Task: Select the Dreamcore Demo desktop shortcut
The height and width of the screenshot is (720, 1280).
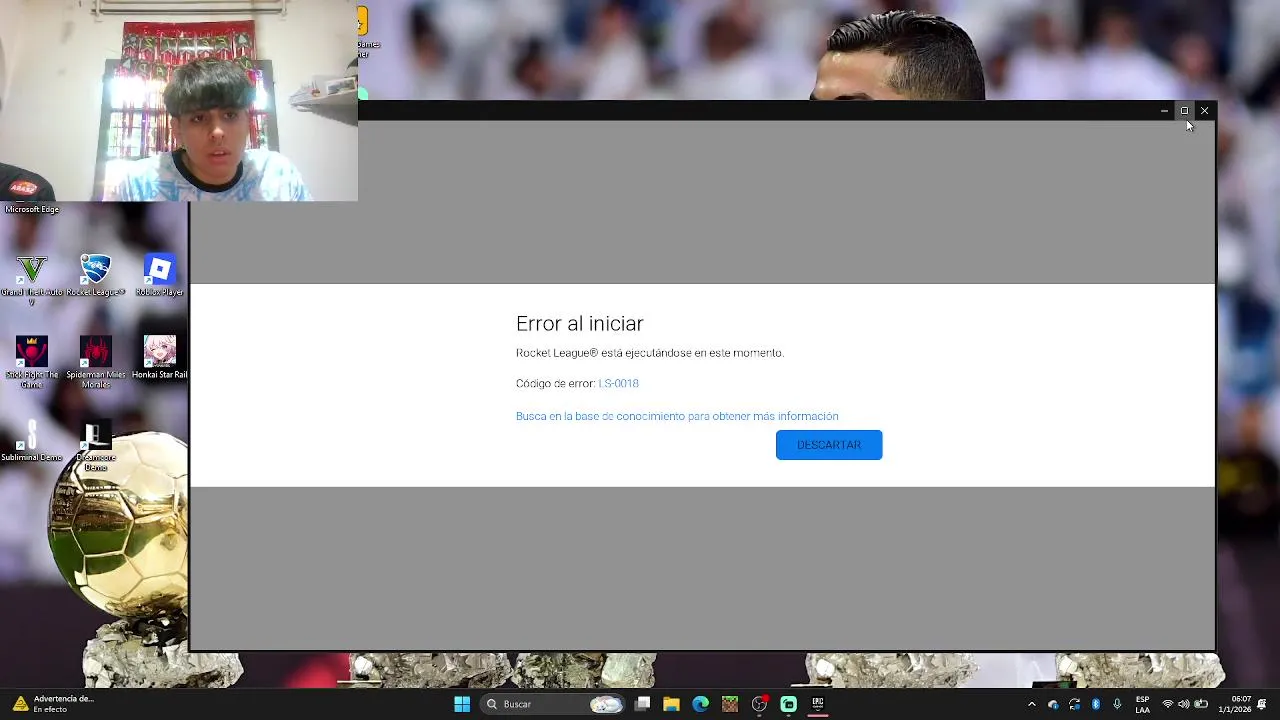Action: click(95, 446)
